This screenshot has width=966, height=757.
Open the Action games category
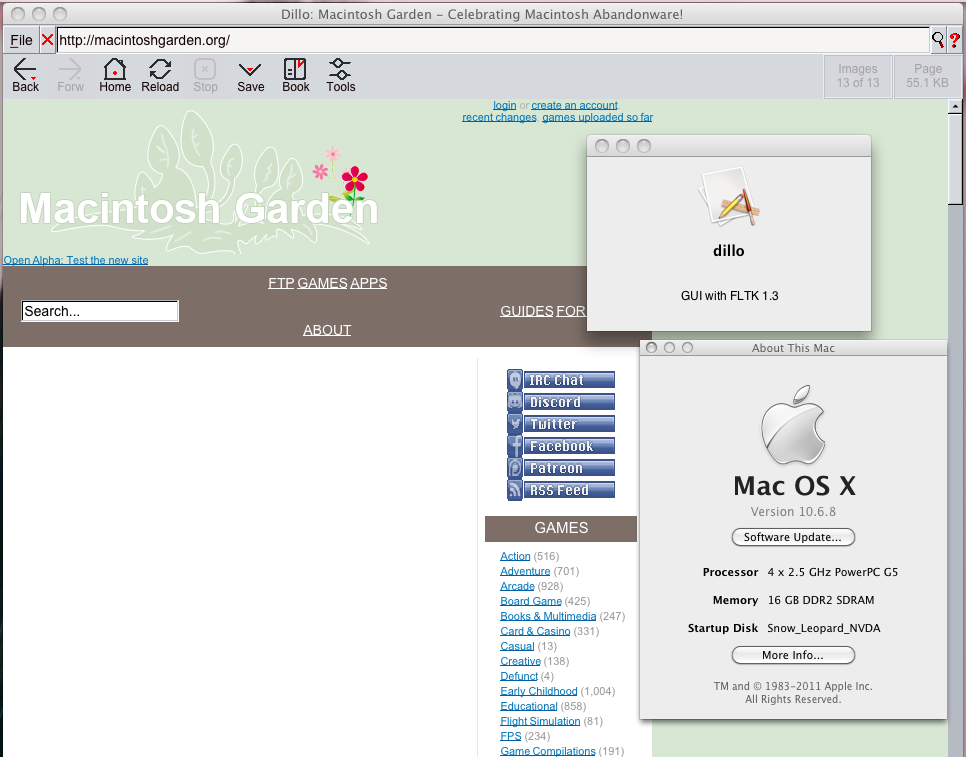pyautogui.click(x=515, y=556)
